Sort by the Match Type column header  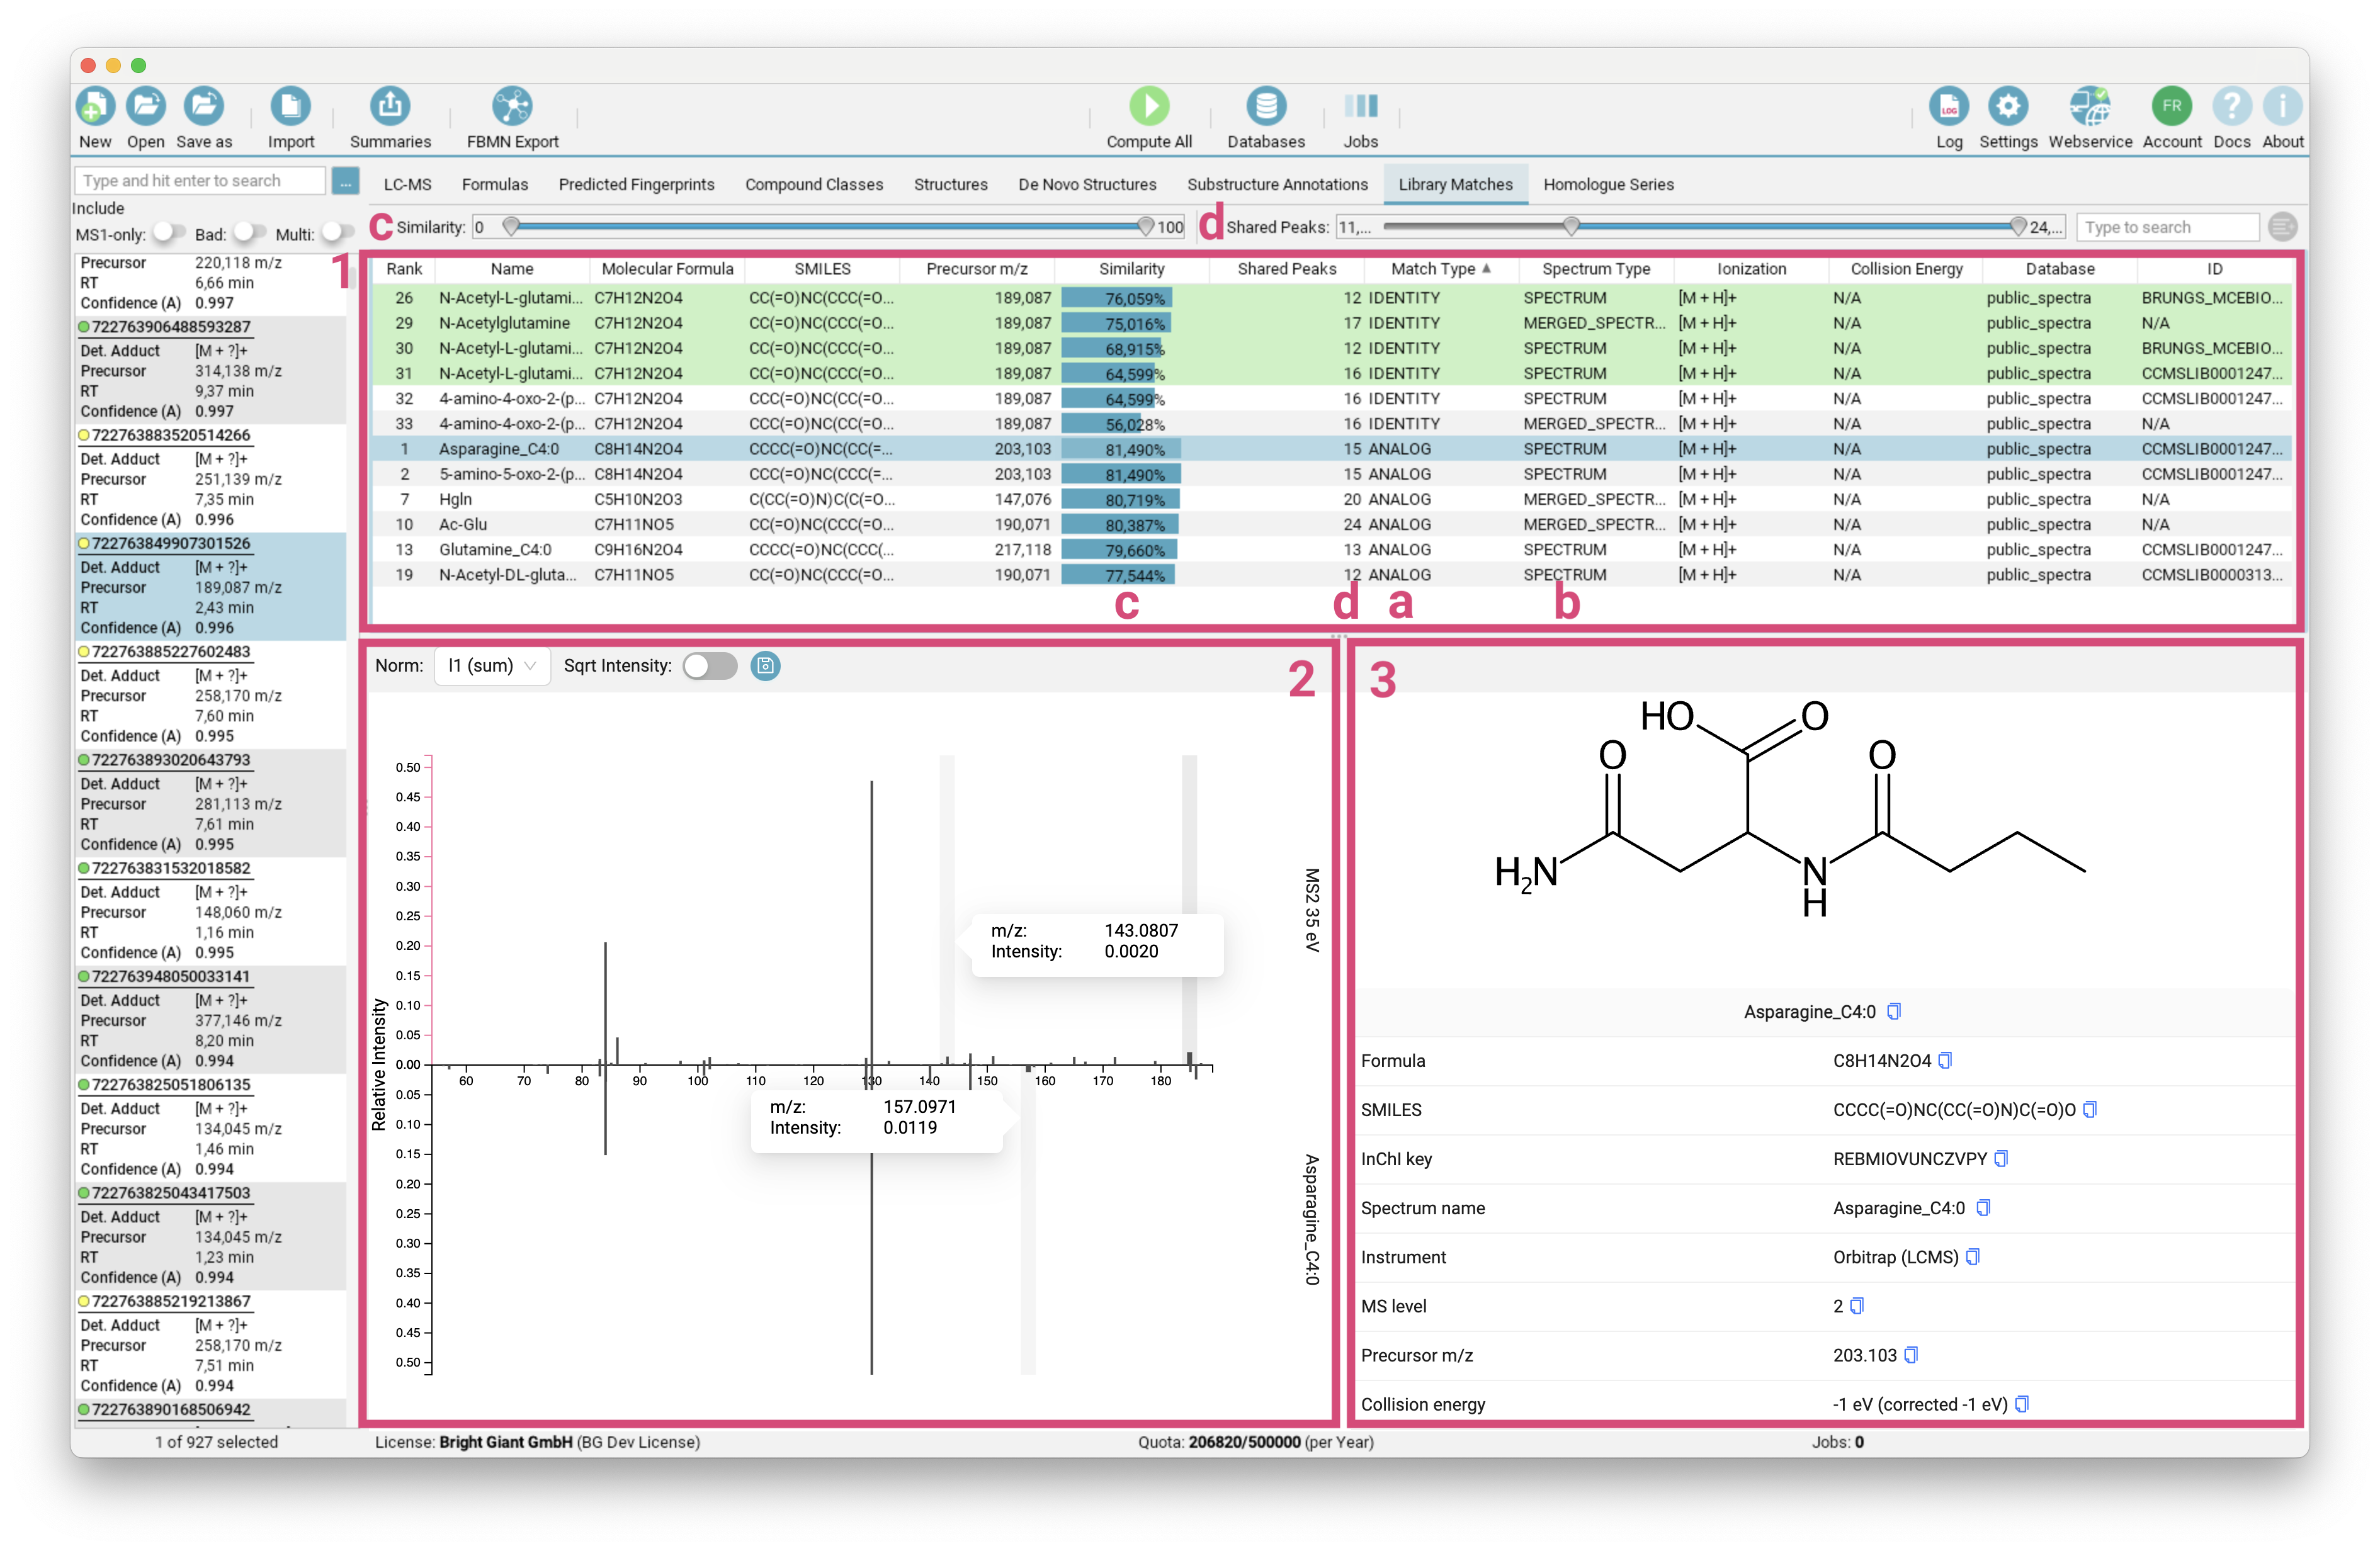(1440, 269)
